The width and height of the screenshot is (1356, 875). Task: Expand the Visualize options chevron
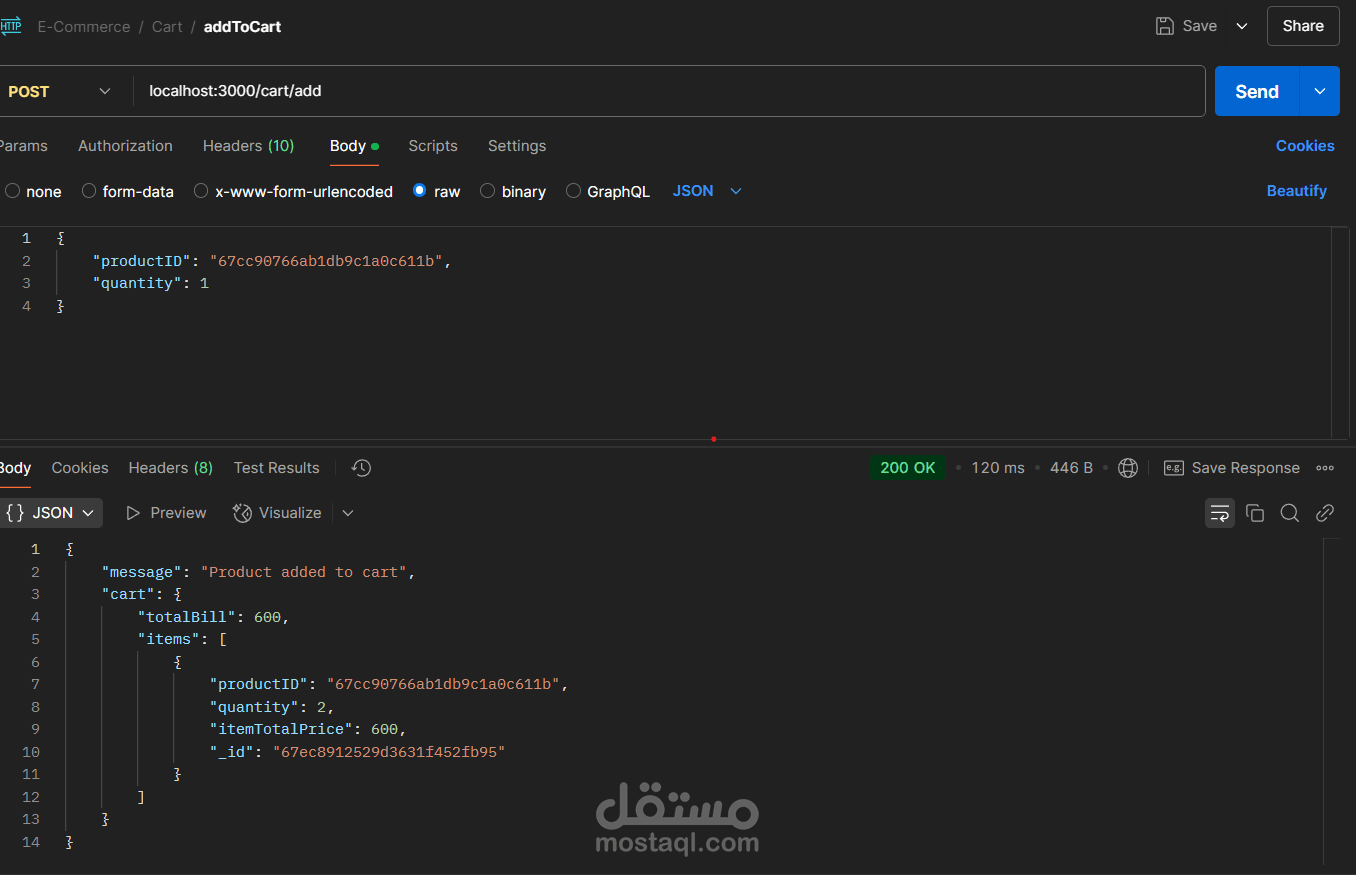click(x=348, y=513)
